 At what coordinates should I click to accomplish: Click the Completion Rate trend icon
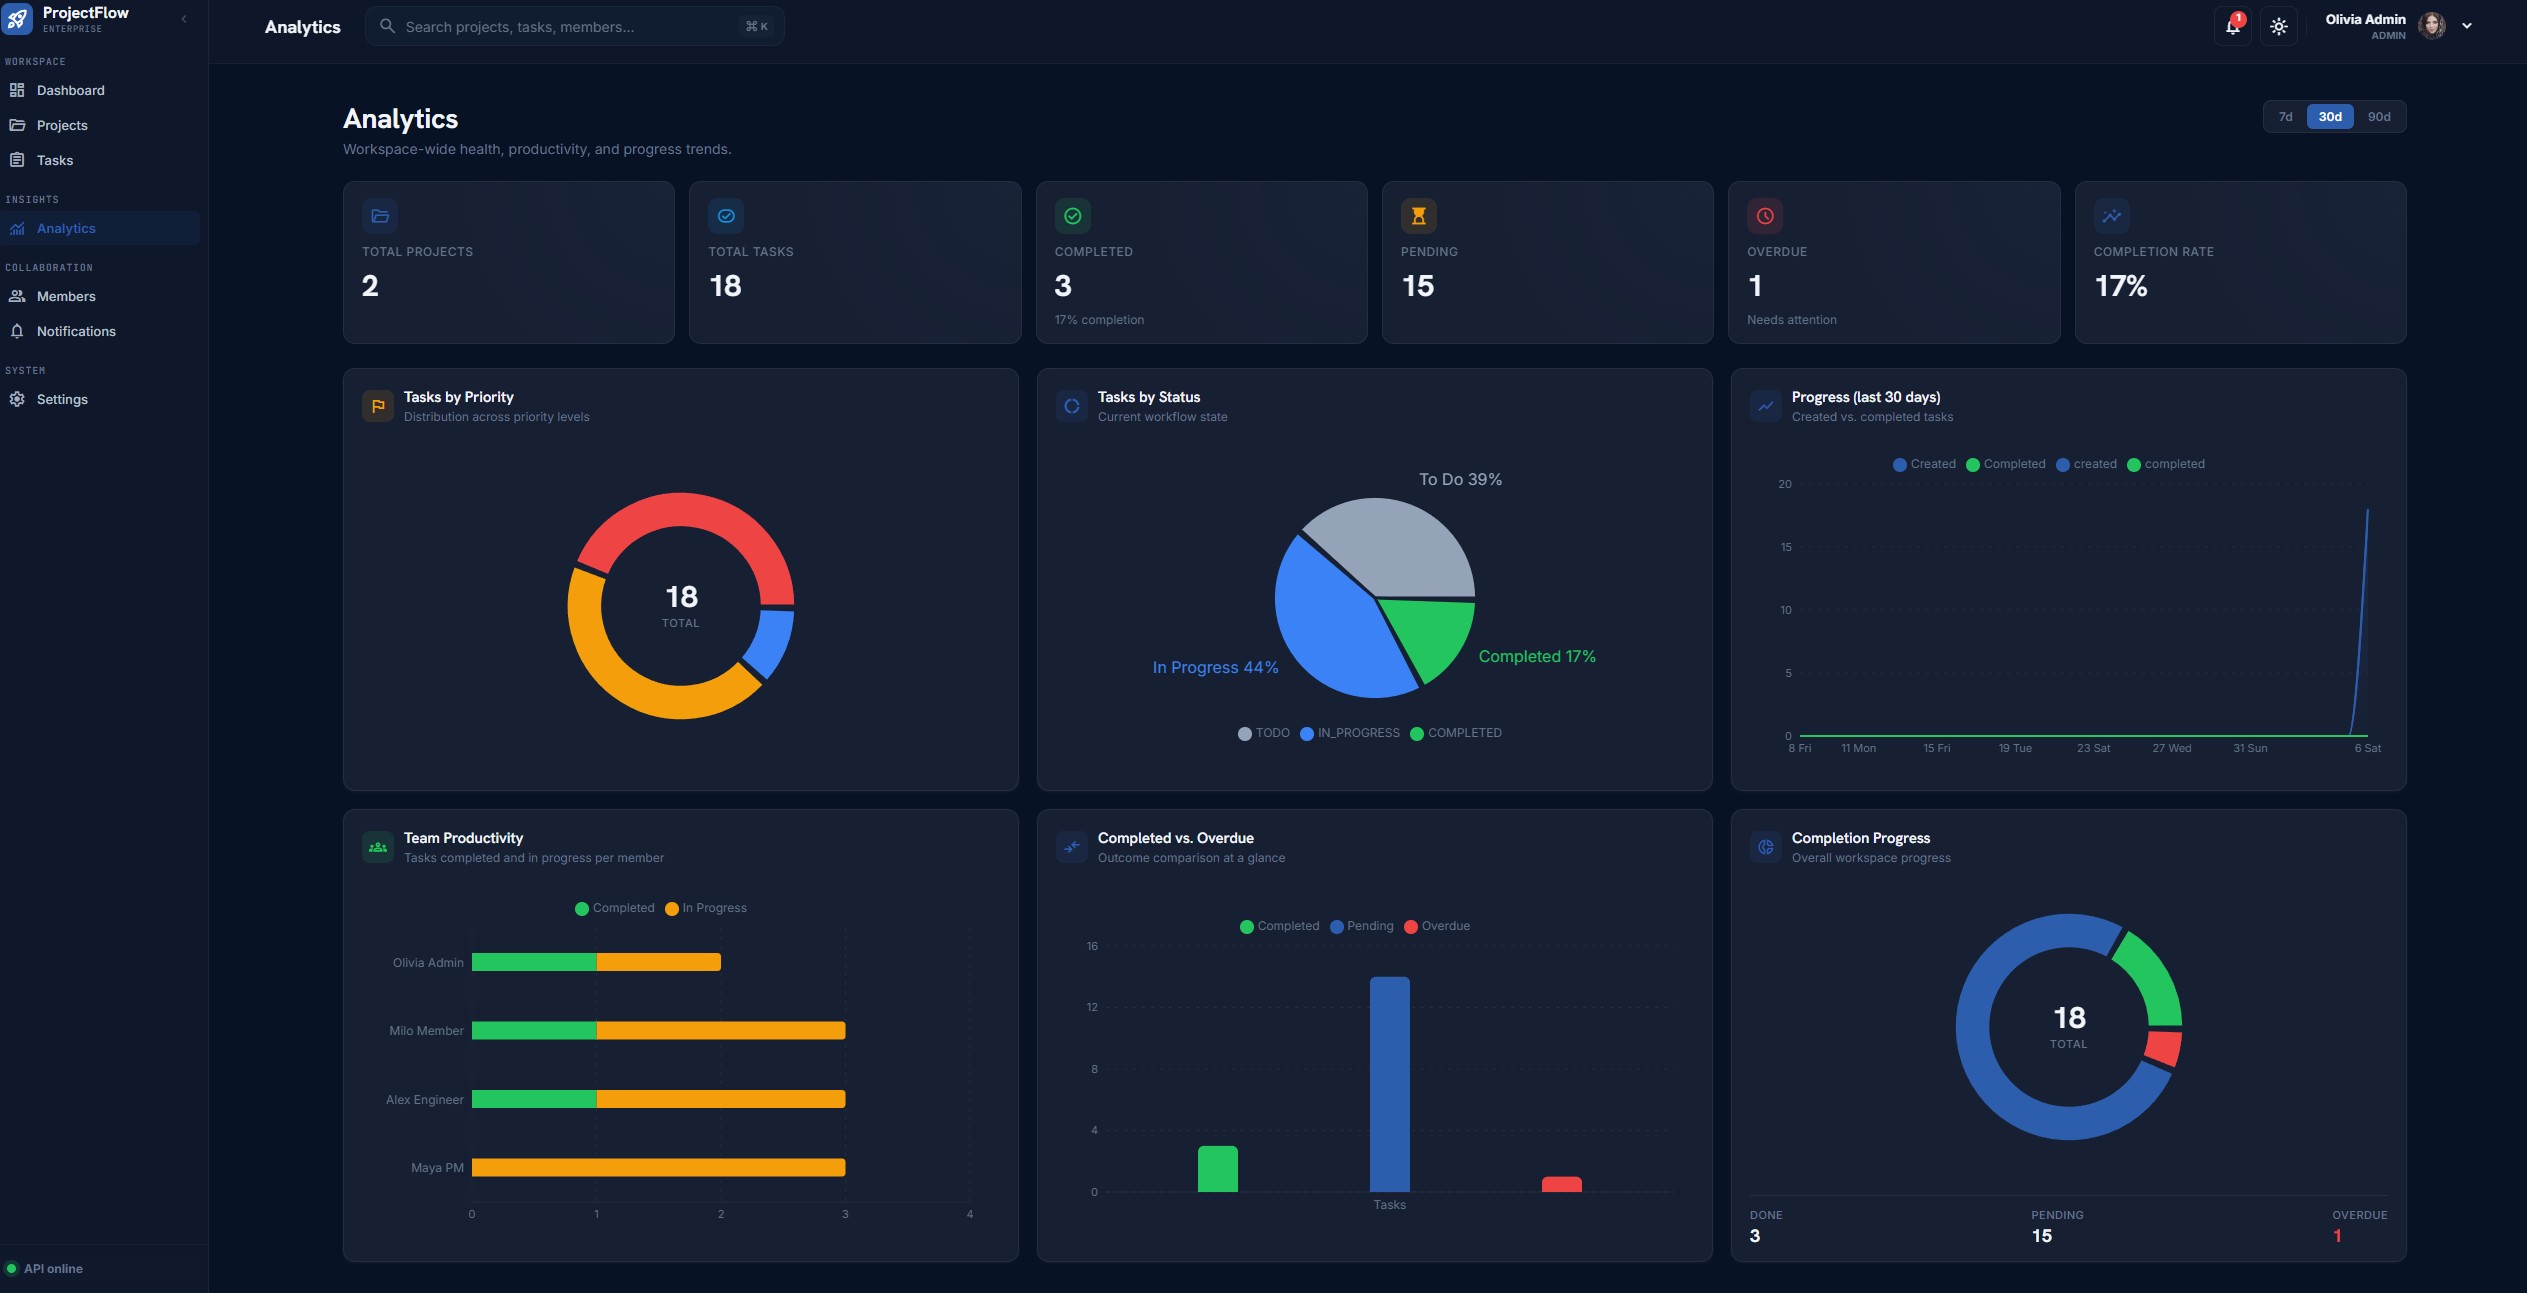[x=2111, y=216]
